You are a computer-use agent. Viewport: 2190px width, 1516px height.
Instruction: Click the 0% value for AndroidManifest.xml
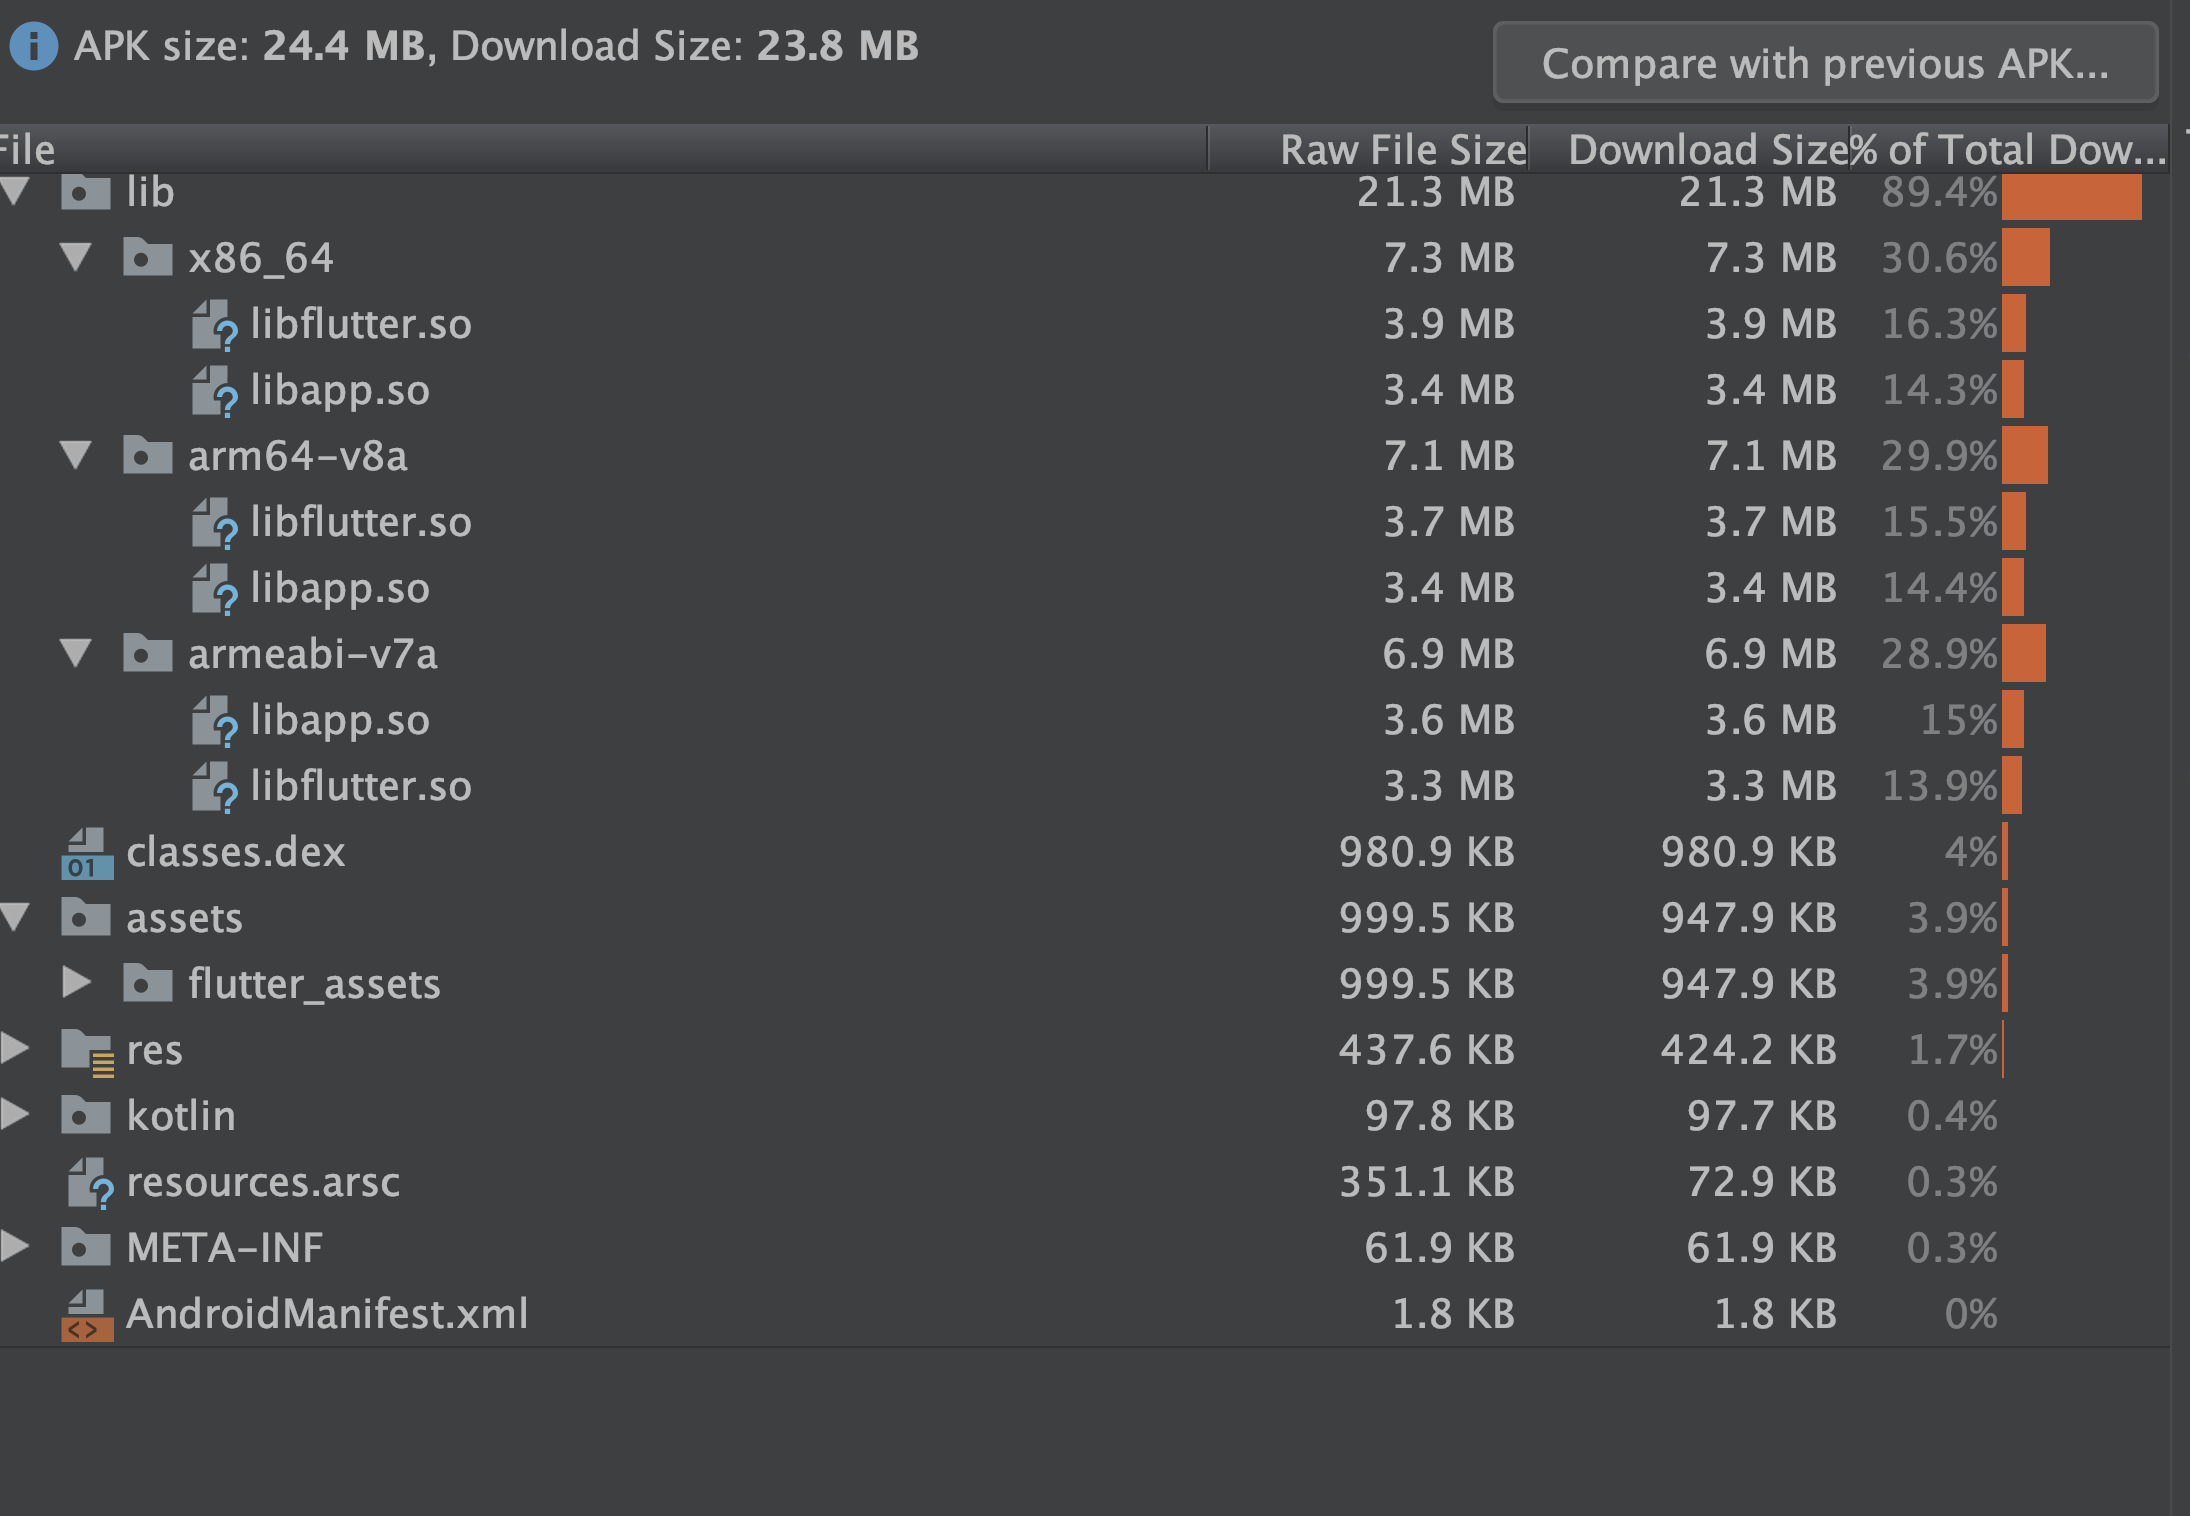1970,1314
